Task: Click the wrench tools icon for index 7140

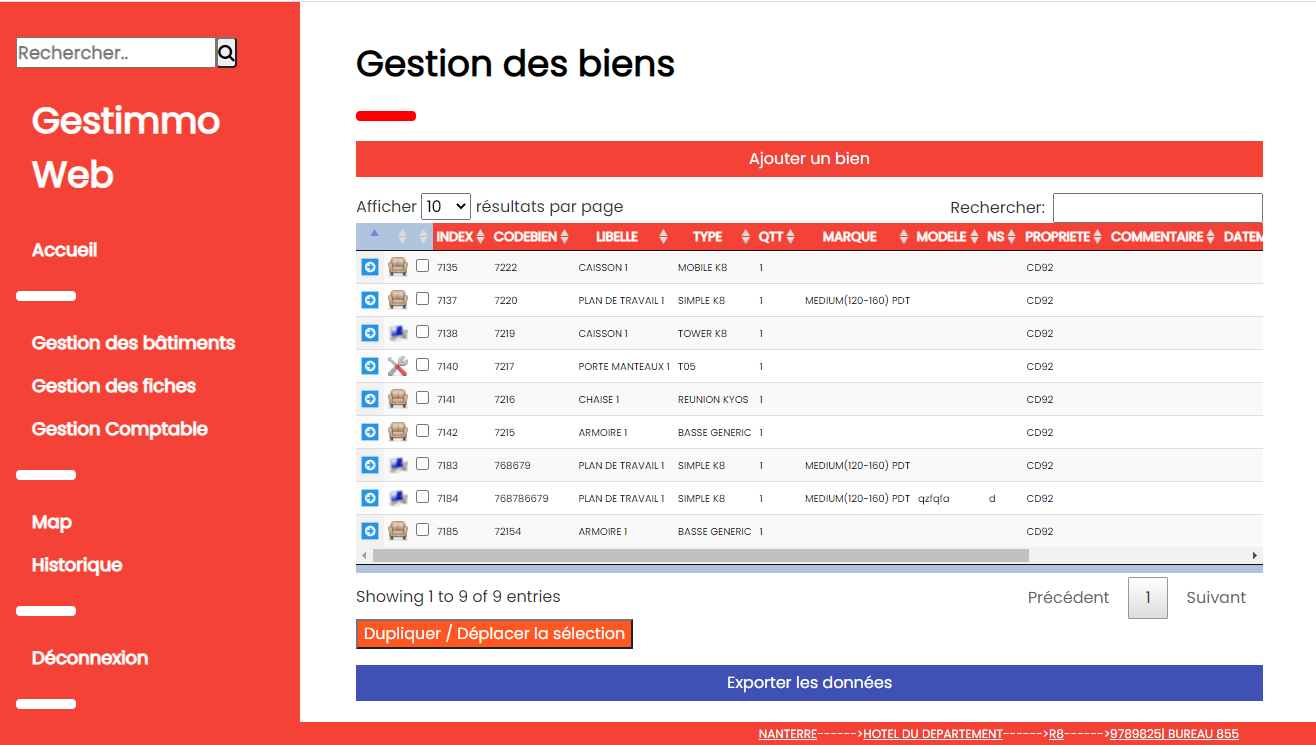Action: [x=398, y=366]
